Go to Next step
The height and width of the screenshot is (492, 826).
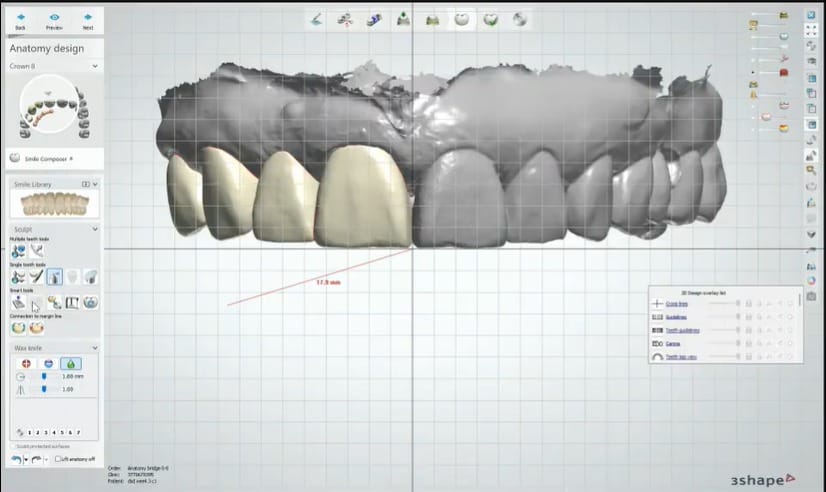tap(88, 18)
